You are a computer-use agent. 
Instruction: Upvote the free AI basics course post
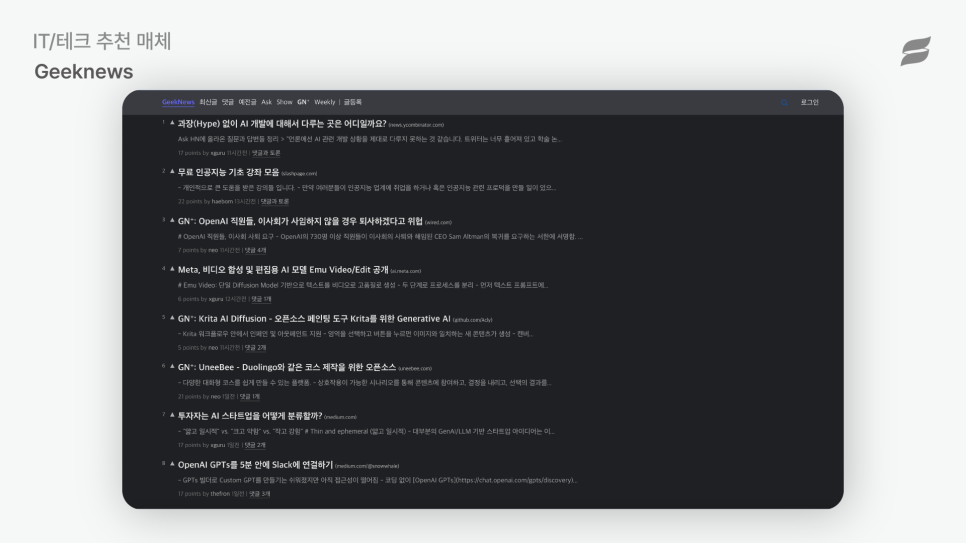172,171
